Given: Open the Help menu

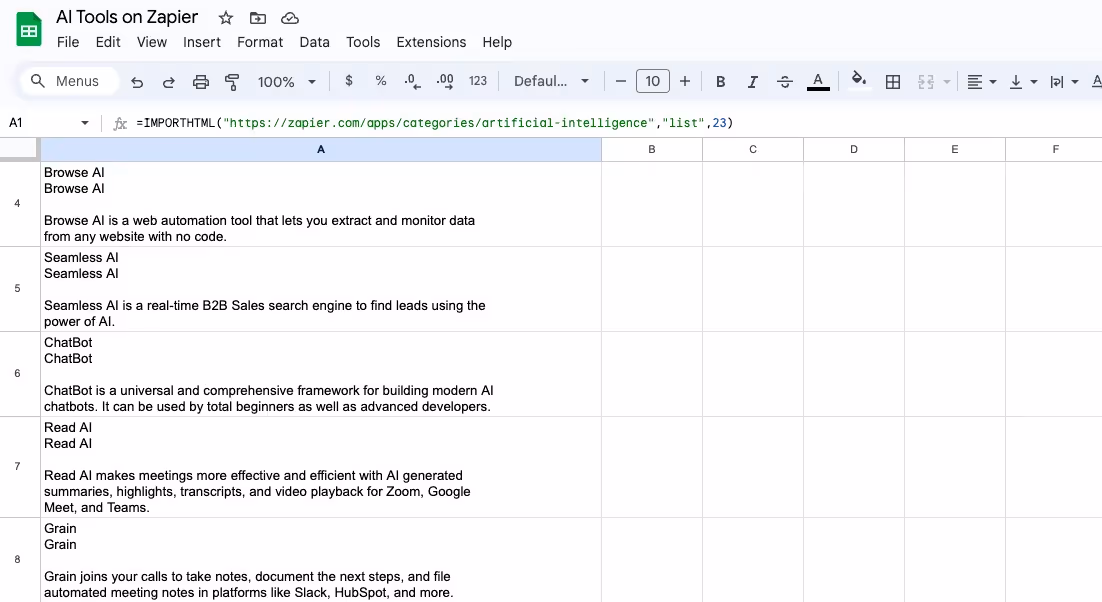Looking at the screenshot, I should pos(497,42).
